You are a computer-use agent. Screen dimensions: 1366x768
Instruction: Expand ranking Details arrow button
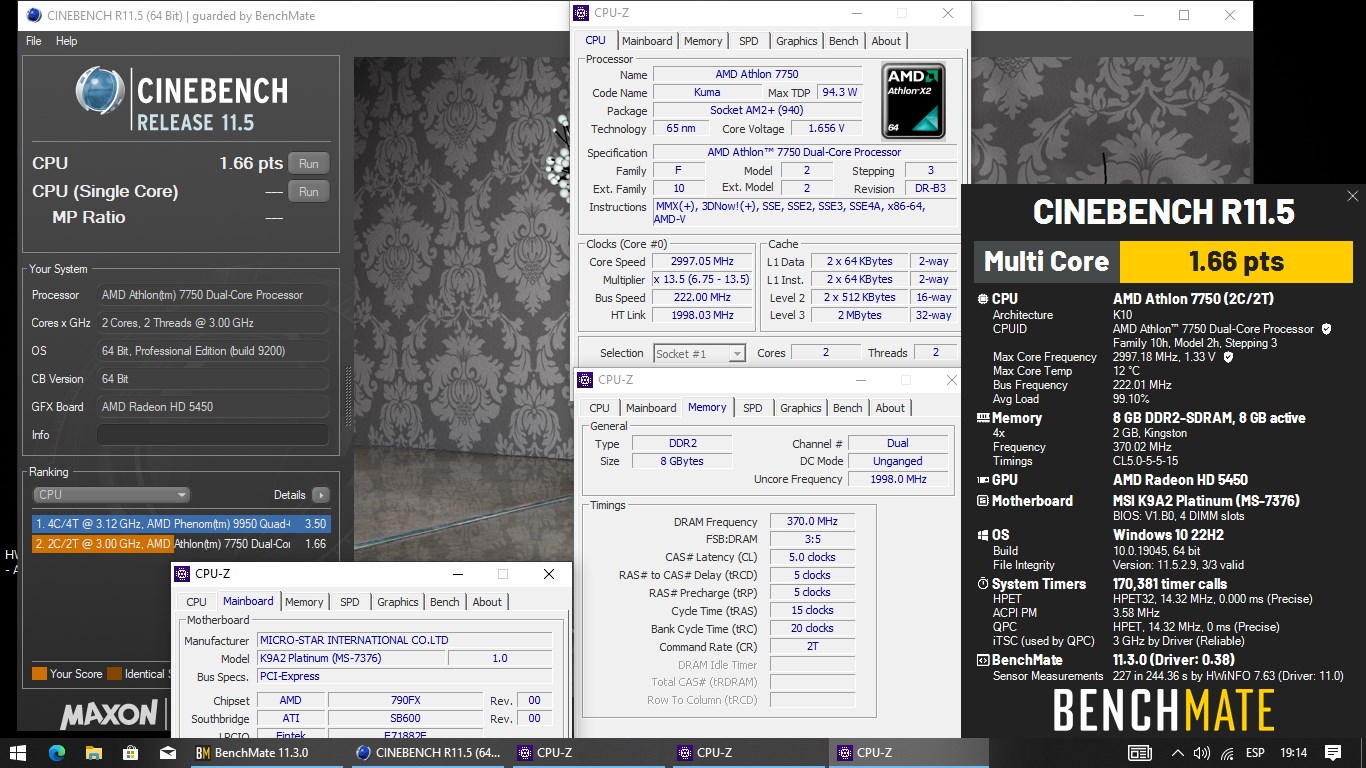click(320, 495)
